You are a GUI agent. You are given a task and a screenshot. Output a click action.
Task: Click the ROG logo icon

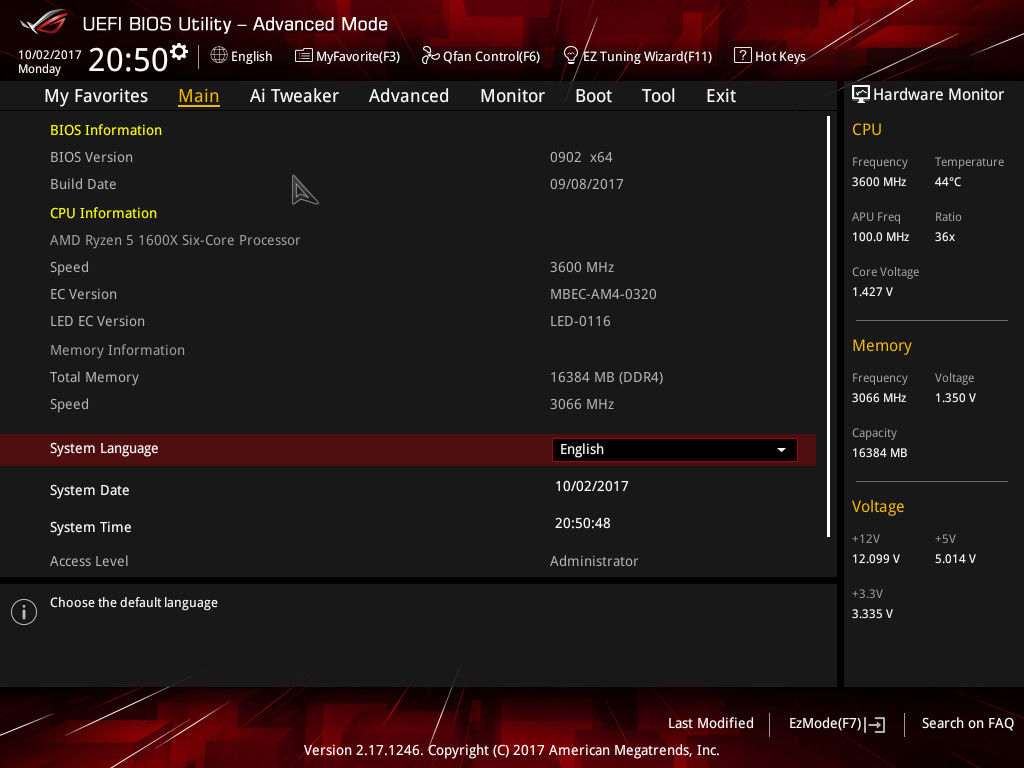click(x=44, y=22)
